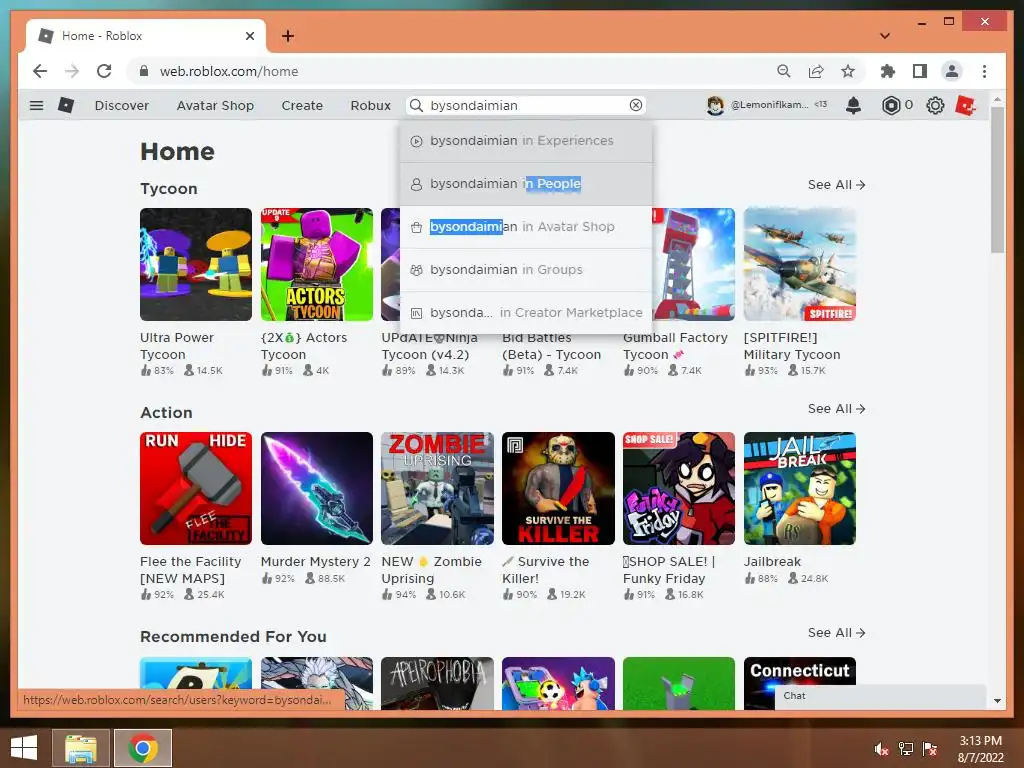Click the page vertical scrollbar
This screenshot has width=1024, height=768.
point(997,180)
